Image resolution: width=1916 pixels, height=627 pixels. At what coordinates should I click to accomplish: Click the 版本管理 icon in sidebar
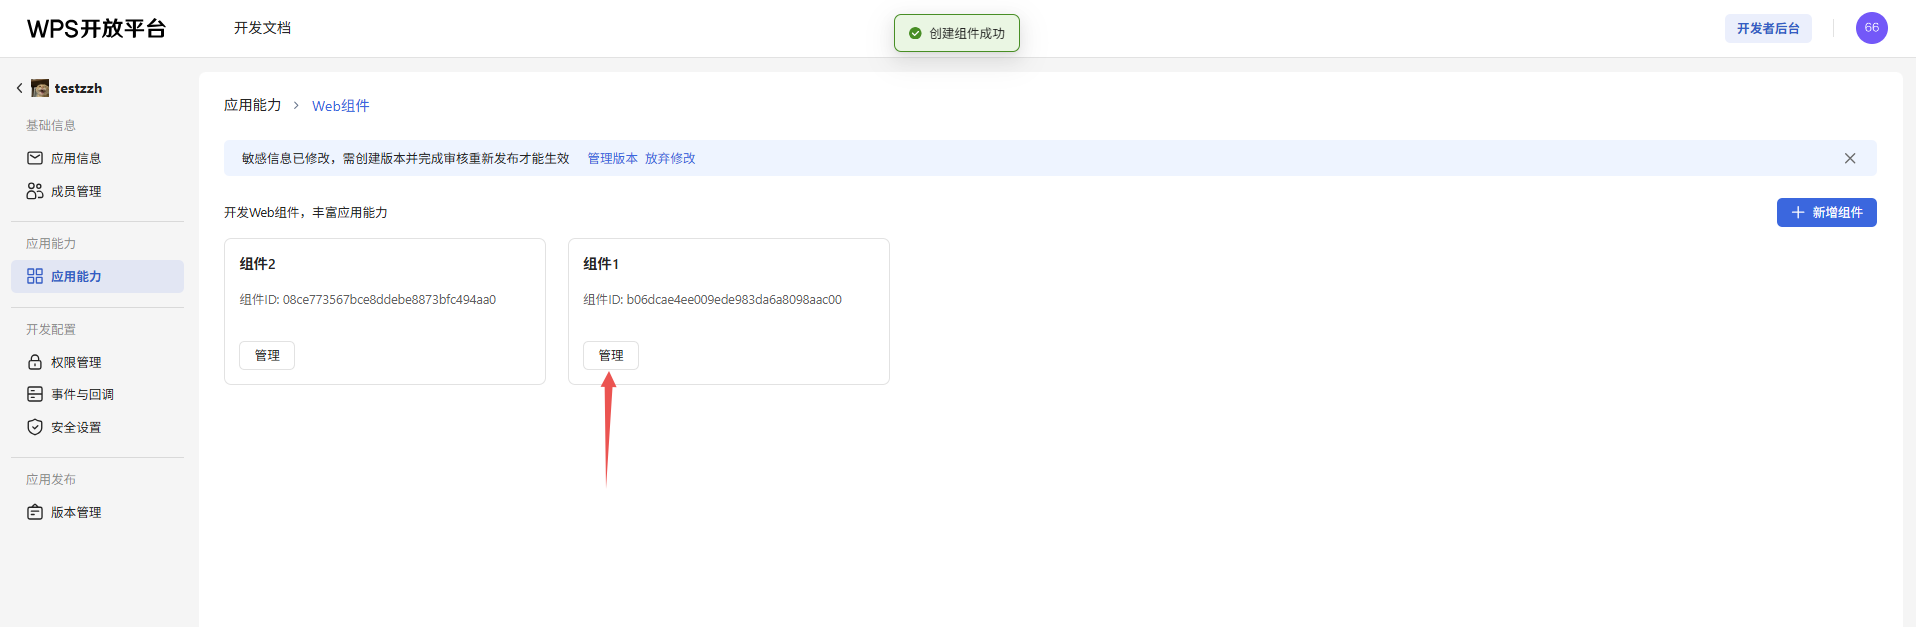(x=35, y=512)
